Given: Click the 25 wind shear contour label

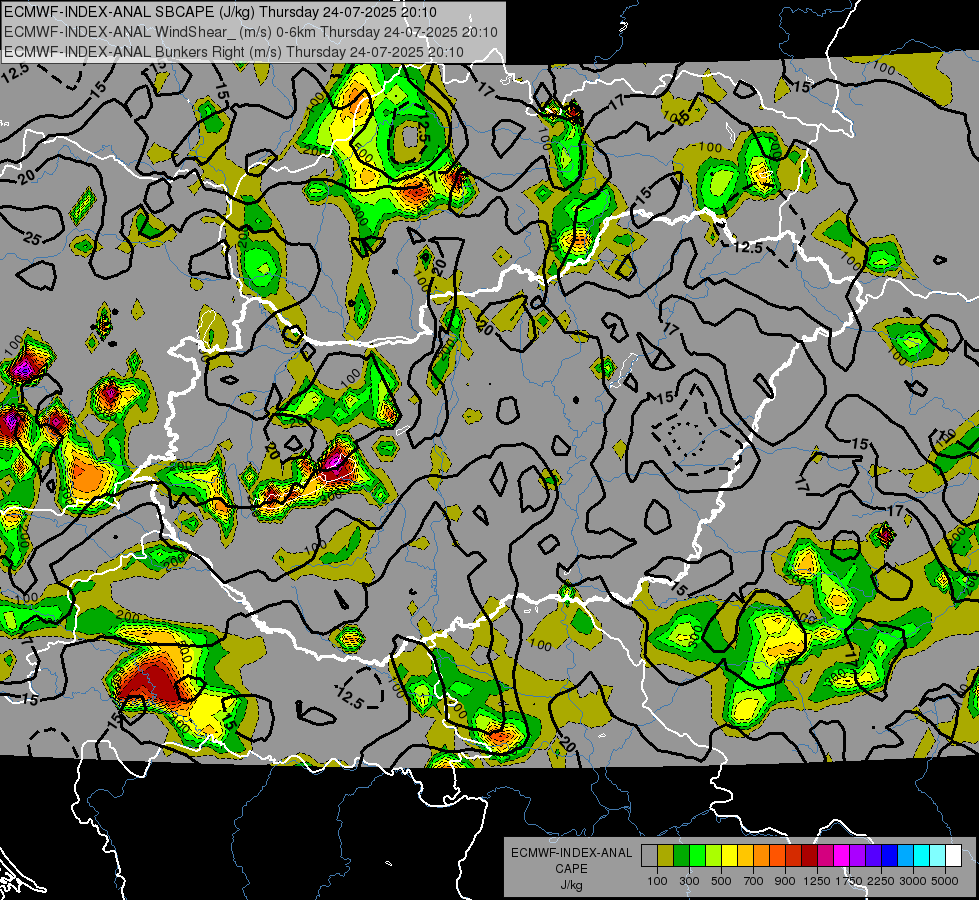Looking at the screenshot, I should pyautogui.click(x=32, y=238).
